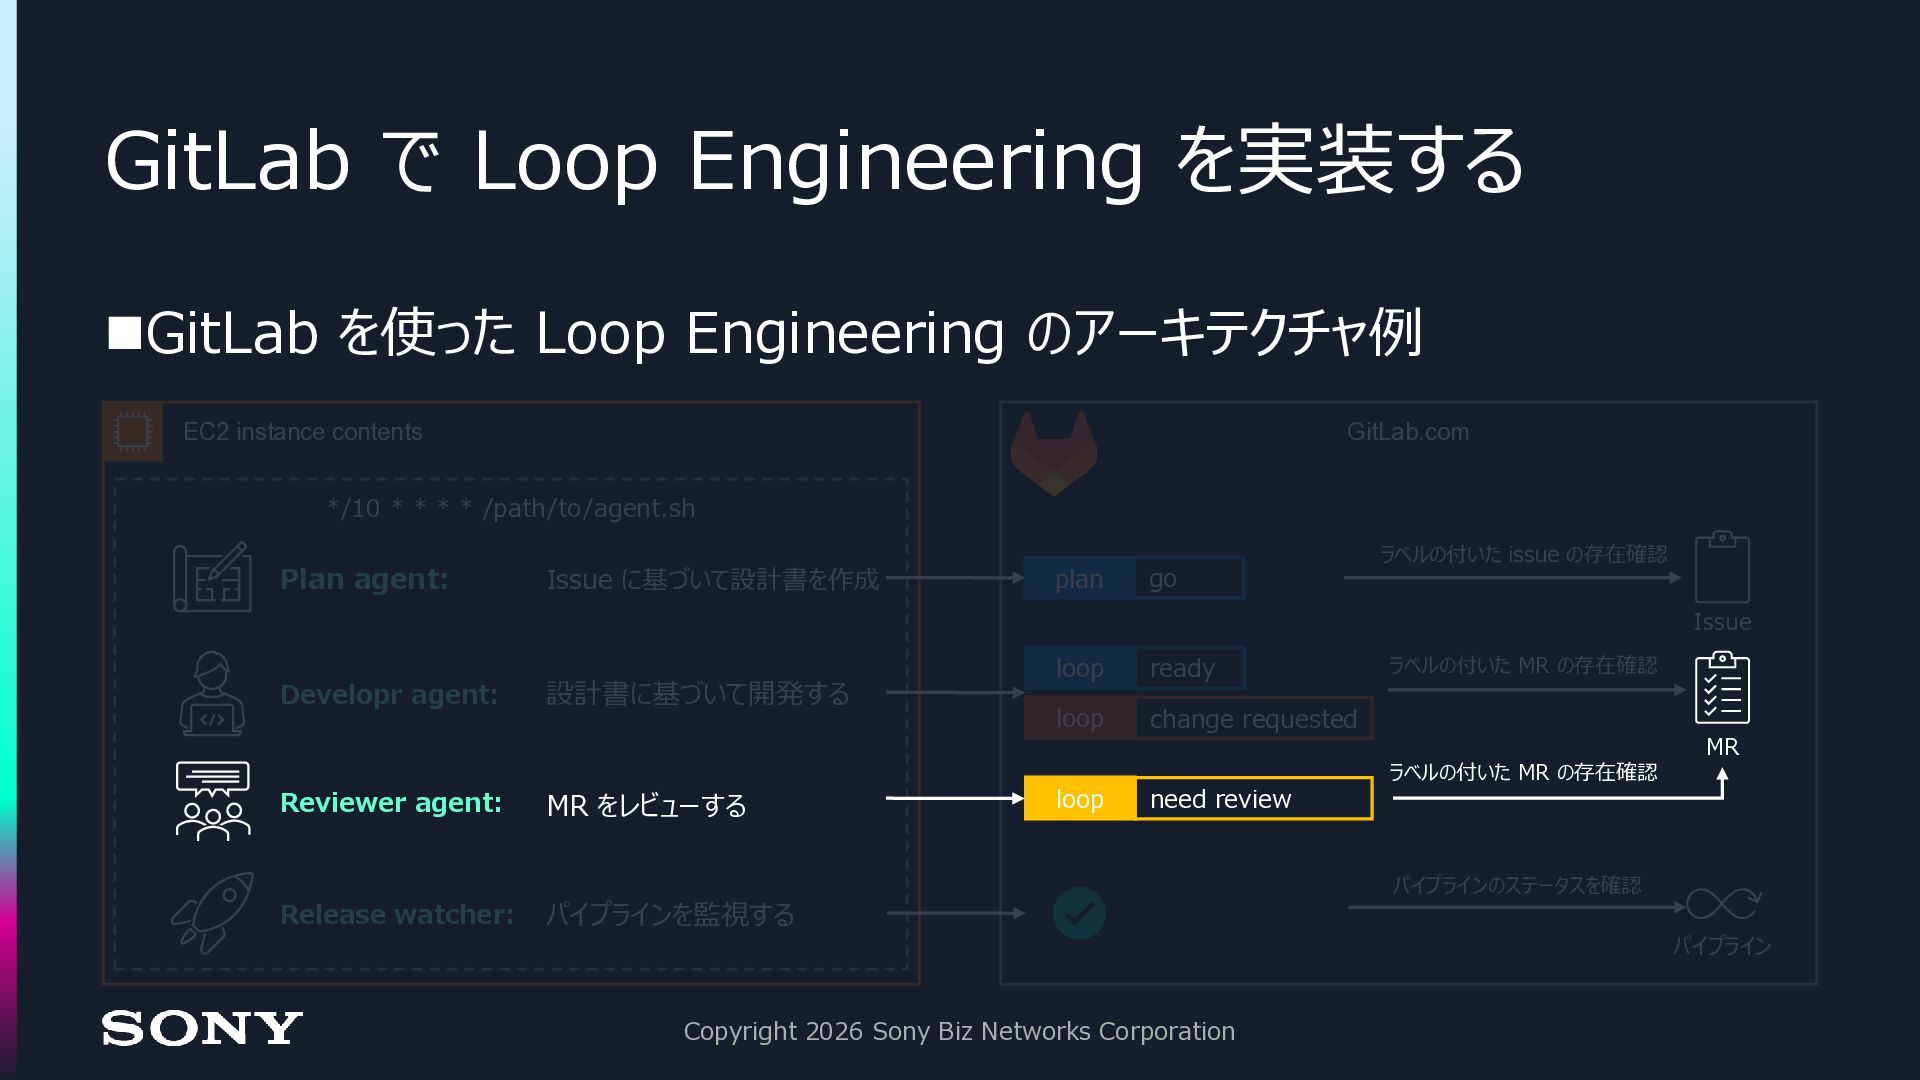Click the pipeline status checkmark icon
Screen dimensions: 1920x1080
click(1079, 913)
